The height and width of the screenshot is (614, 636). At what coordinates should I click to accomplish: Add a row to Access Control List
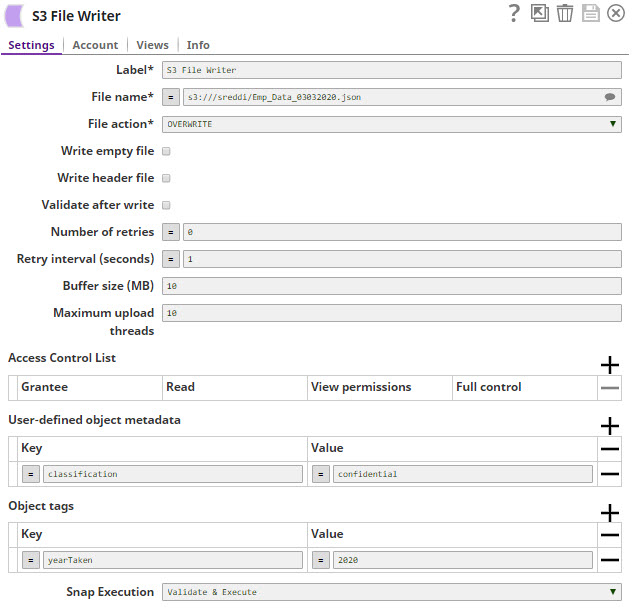[609, 365]
